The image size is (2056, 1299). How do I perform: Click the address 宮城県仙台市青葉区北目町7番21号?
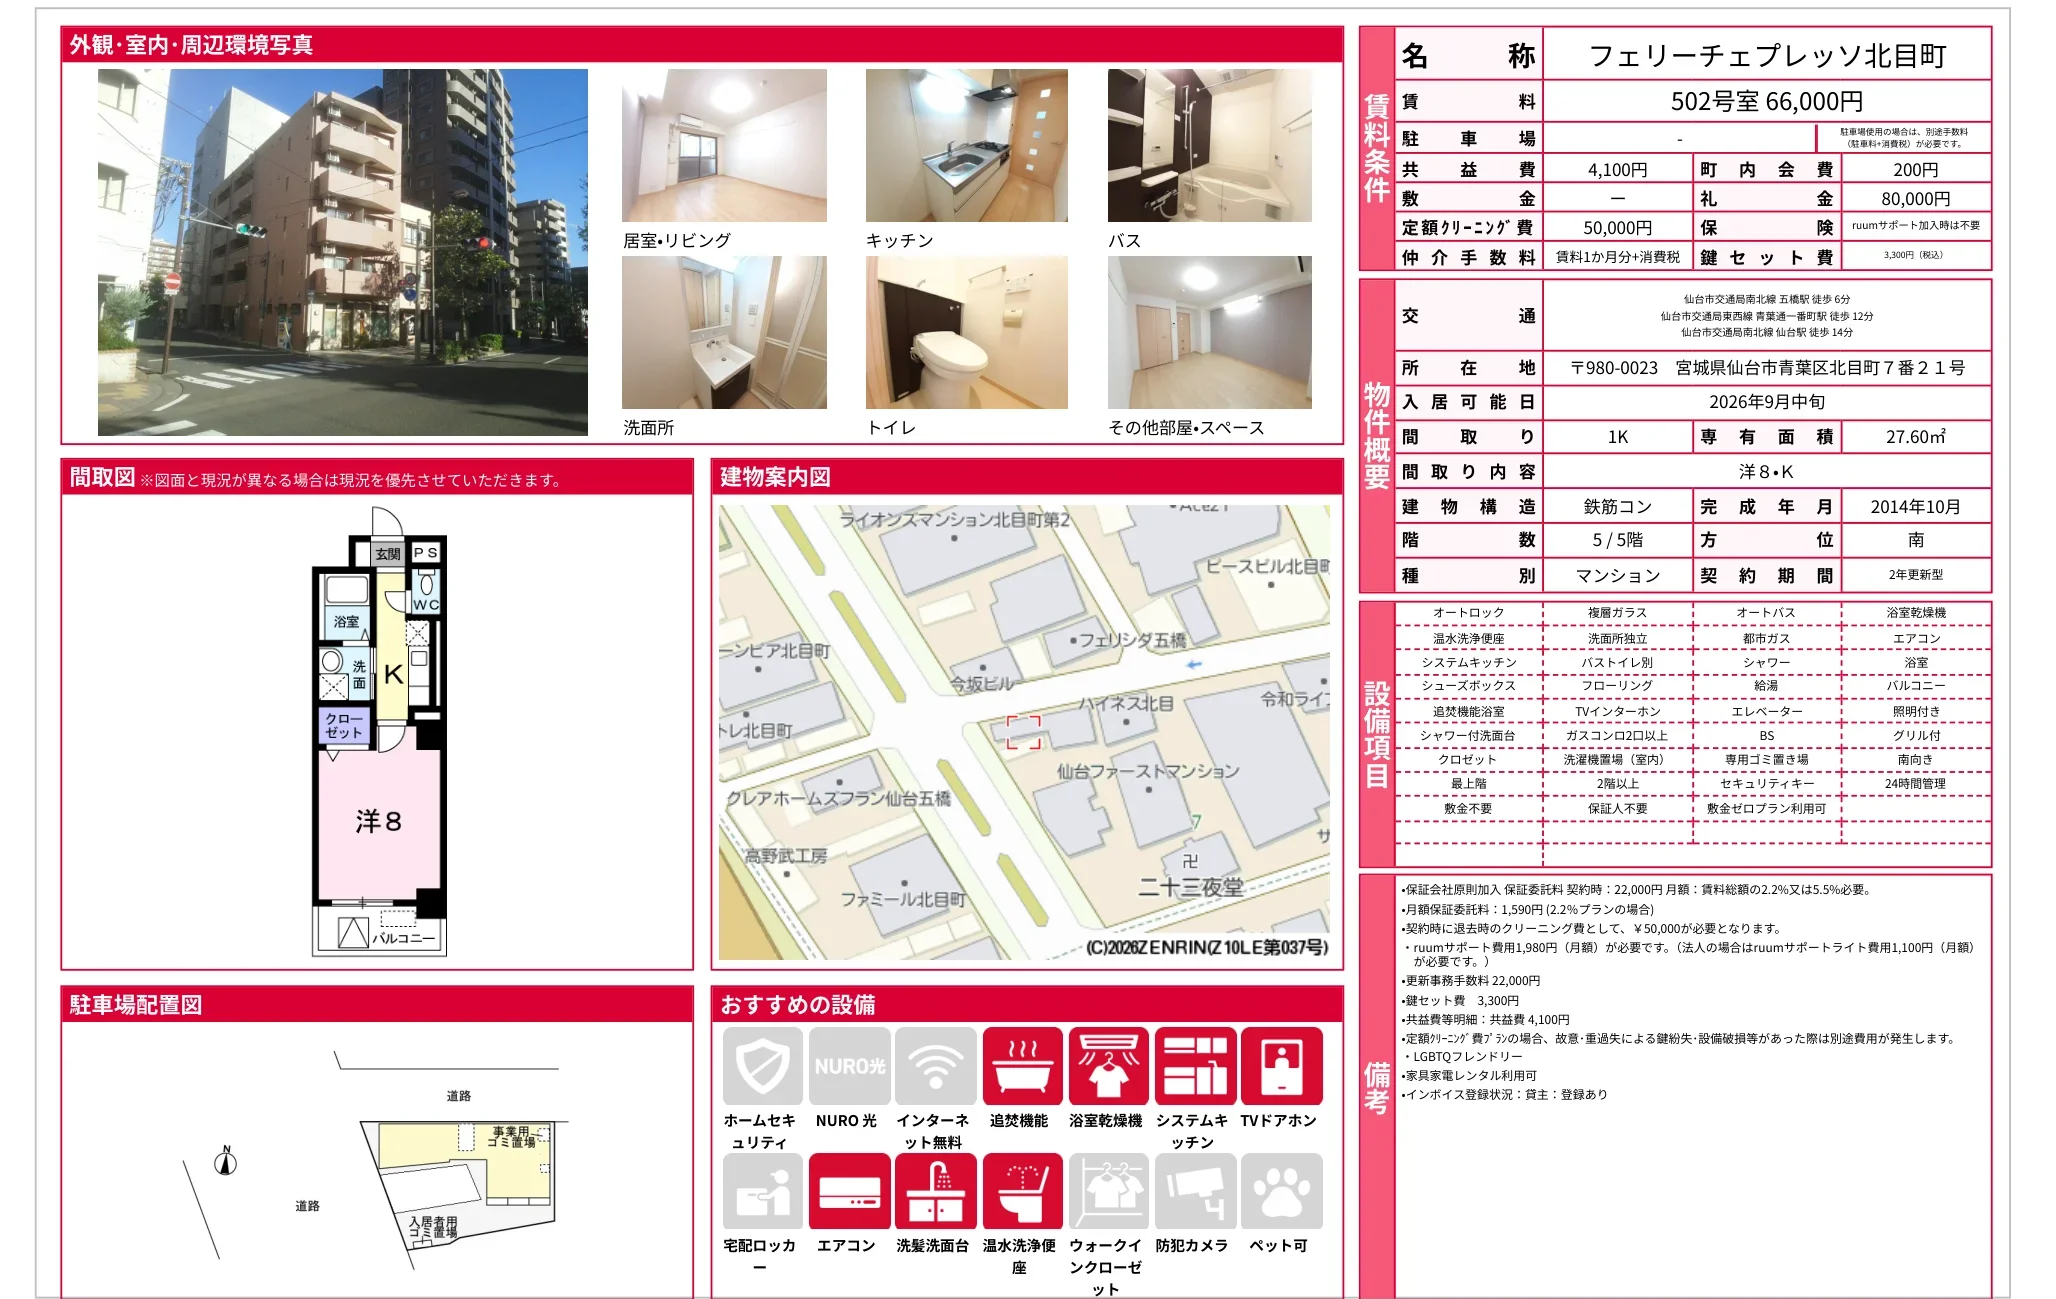tap(1820, 368)
